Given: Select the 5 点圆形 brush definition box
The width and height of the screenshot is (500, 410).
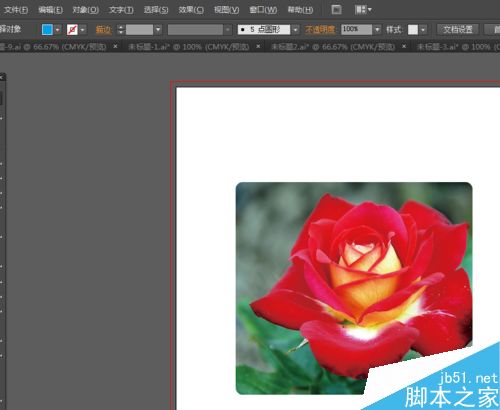Looking at the screenshot, I should [x=264, y=30].
